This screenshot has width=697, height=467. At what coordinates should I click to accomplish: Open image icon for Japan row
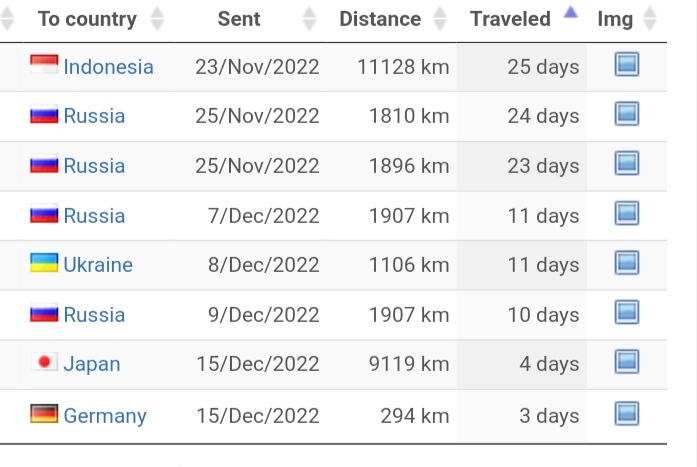(x=627, y=363)
